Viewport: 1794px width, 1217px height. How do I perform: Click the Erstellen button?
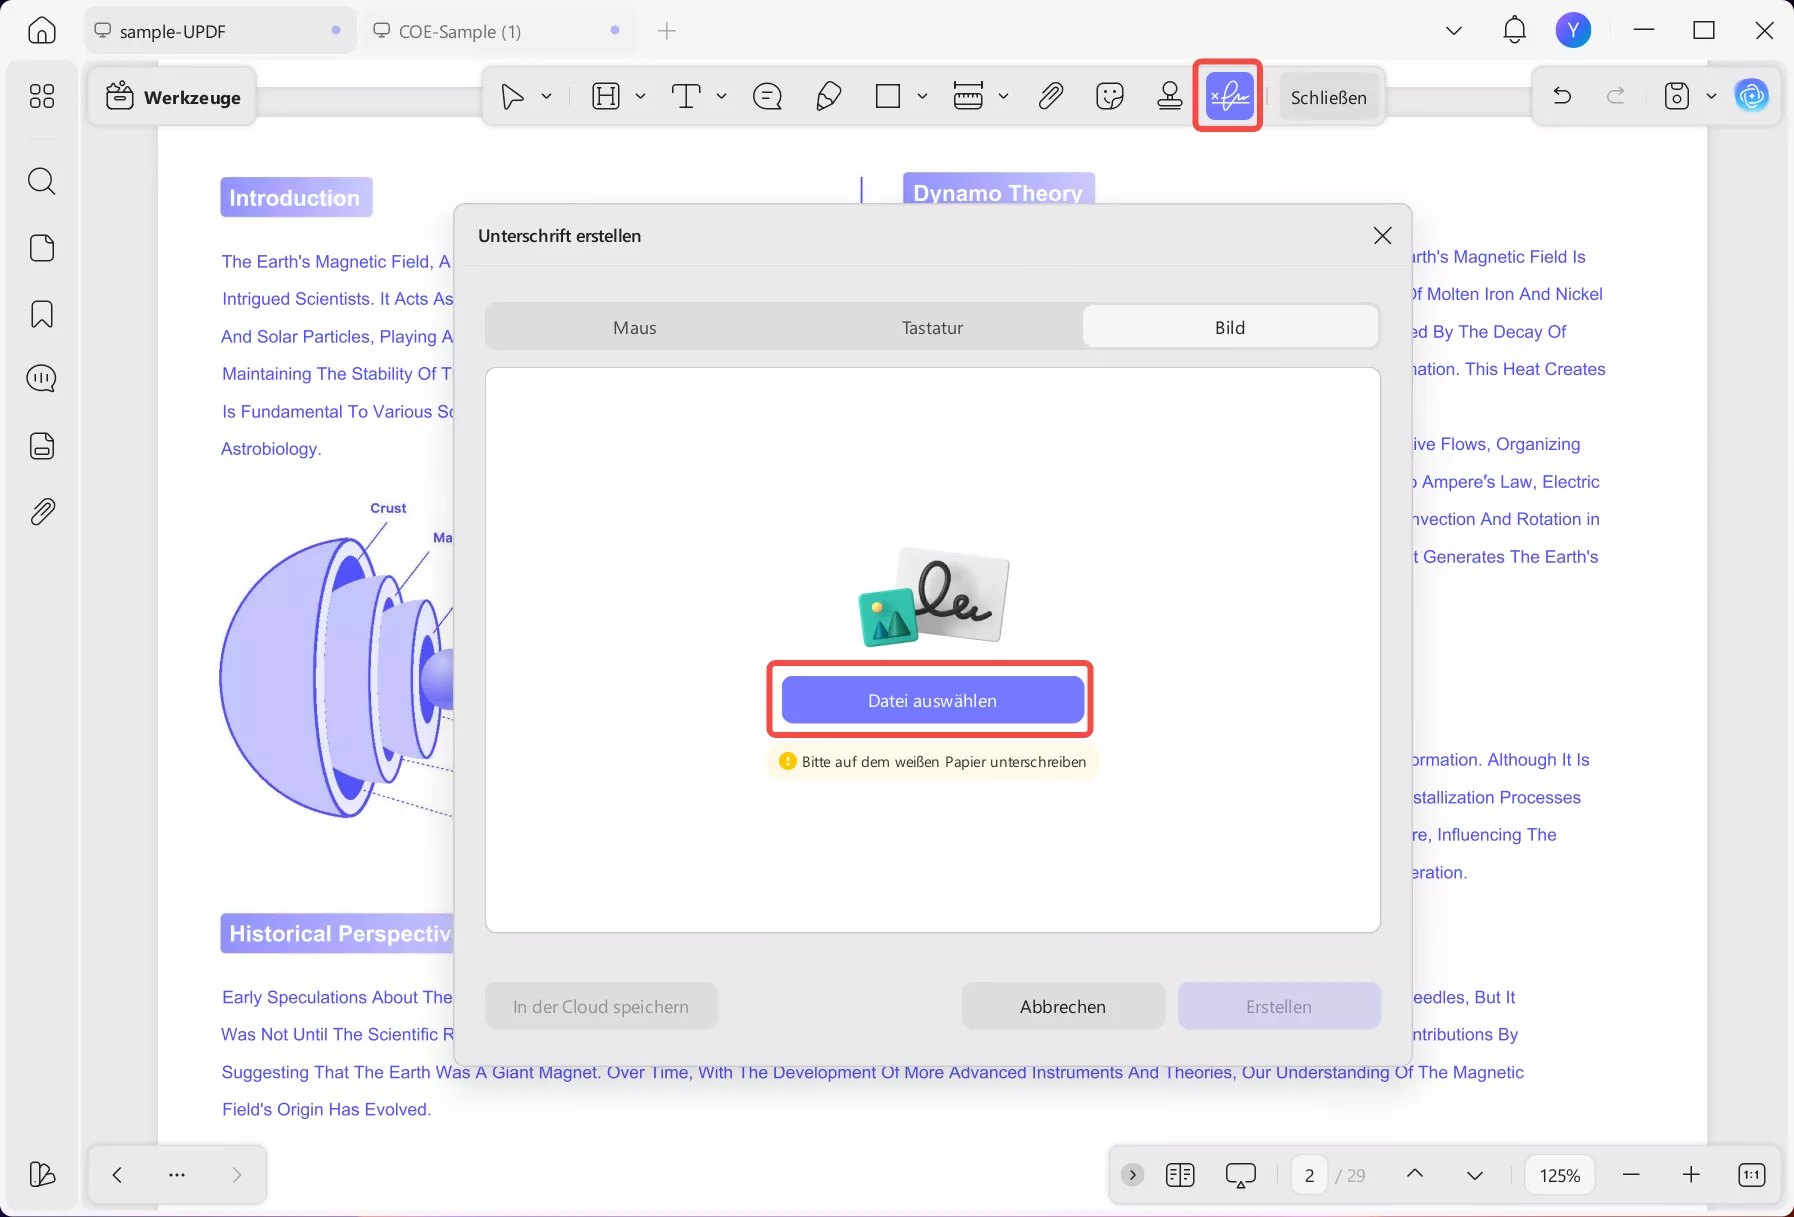[1279, 1006]
